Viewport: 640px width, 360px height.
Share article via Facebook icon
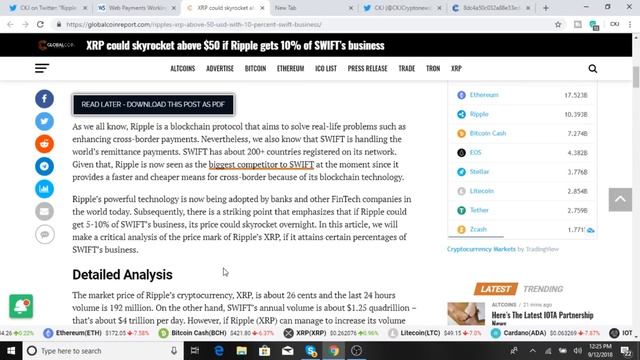coord(44,99)
